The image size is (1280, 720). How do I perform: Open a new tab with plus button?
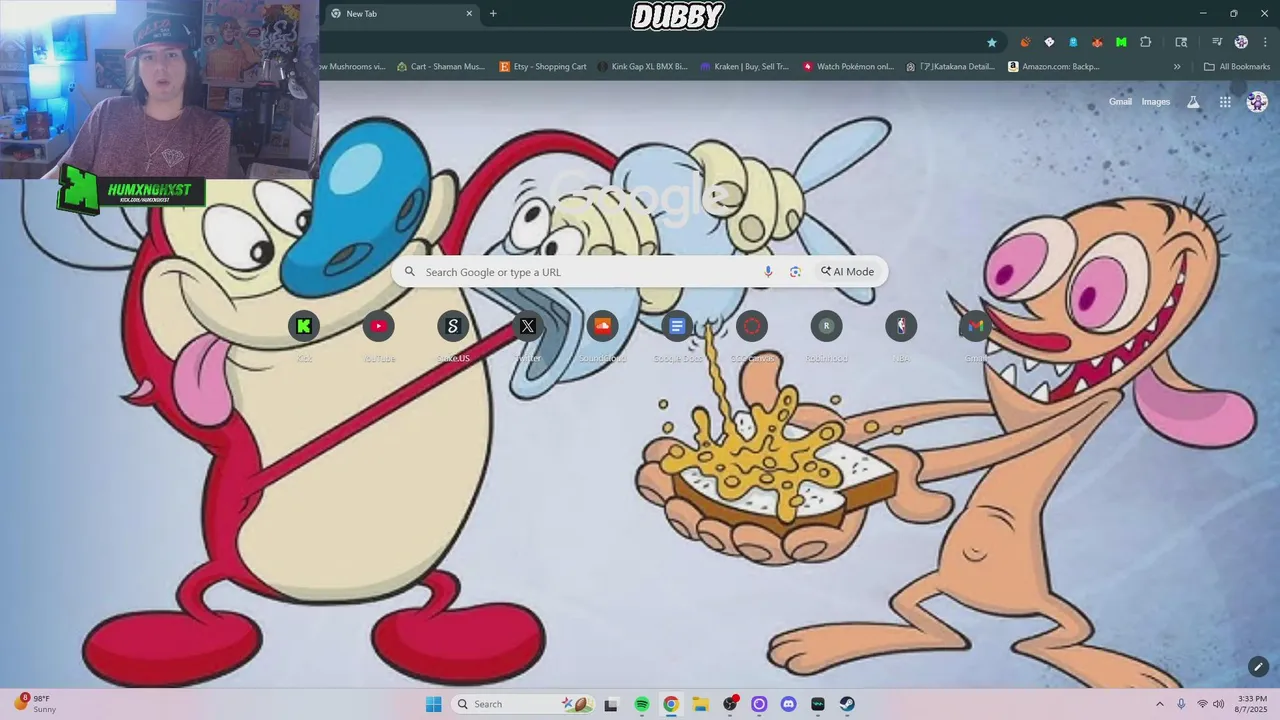point(493,14)
